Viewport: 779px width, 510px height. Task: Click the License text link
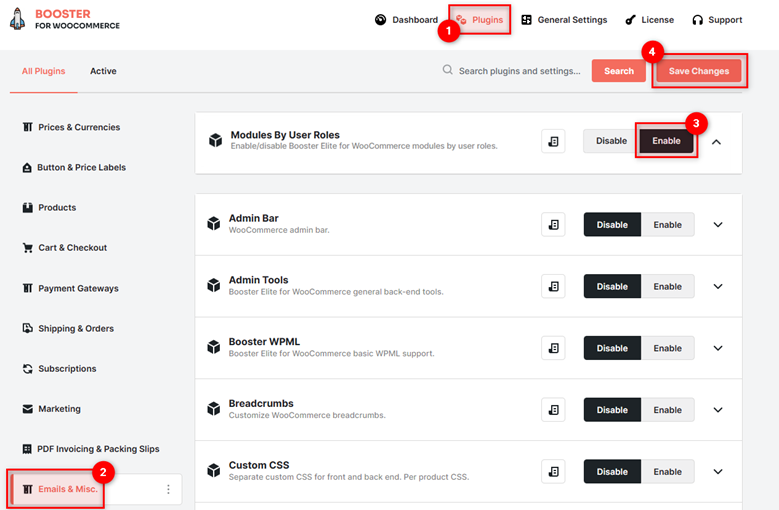click(x=657, y=20)
